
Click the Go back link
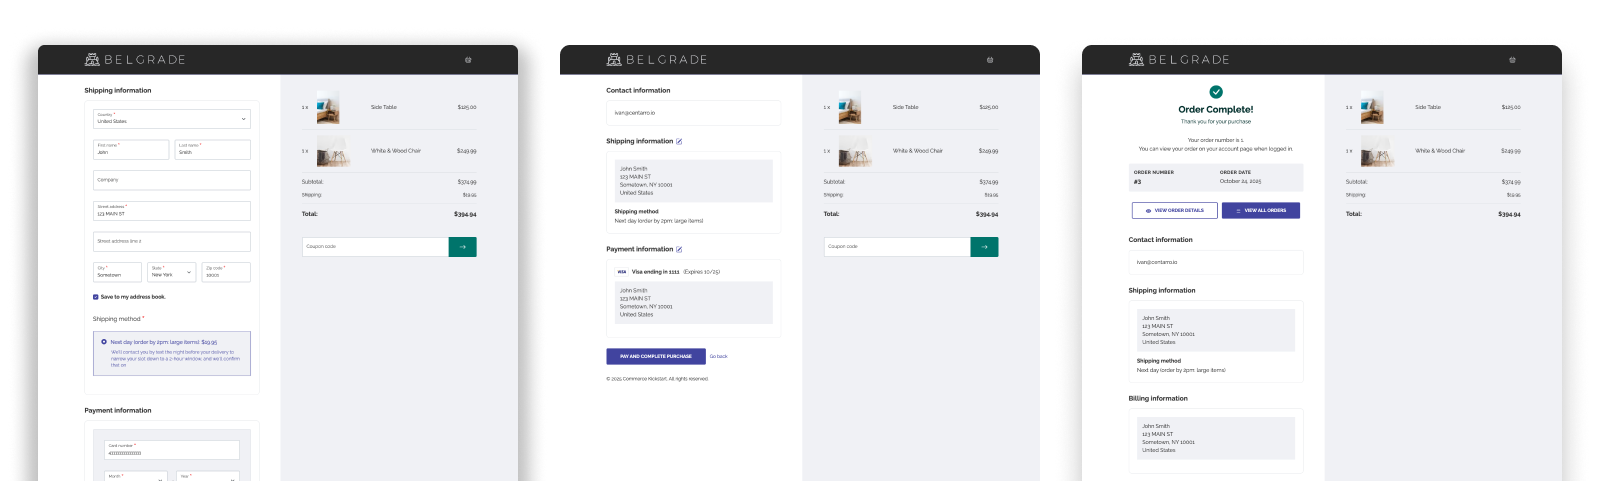tap(719, 357)
